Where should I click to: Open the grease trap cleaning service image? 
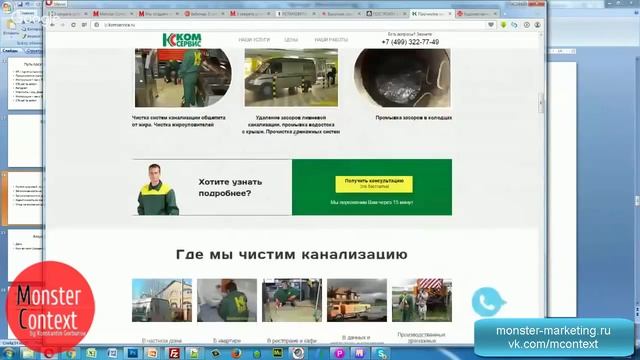(x=183, y=78)
